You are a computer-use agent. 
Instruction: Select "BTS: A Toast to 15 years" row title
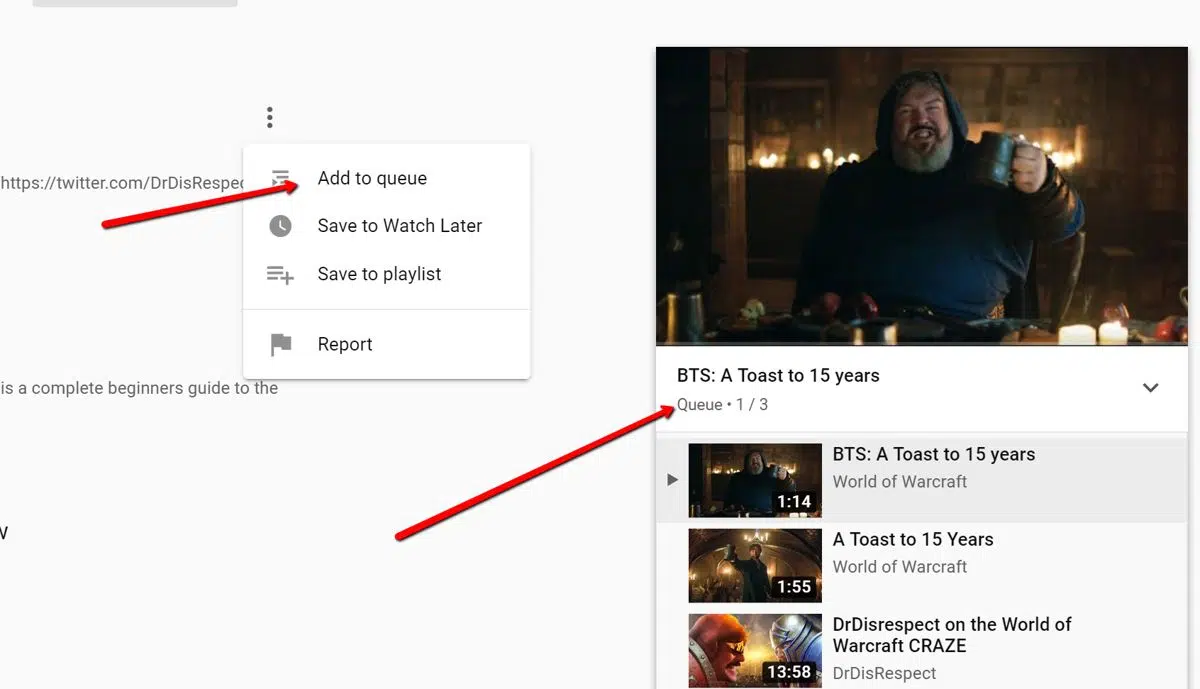coord(934,454)
